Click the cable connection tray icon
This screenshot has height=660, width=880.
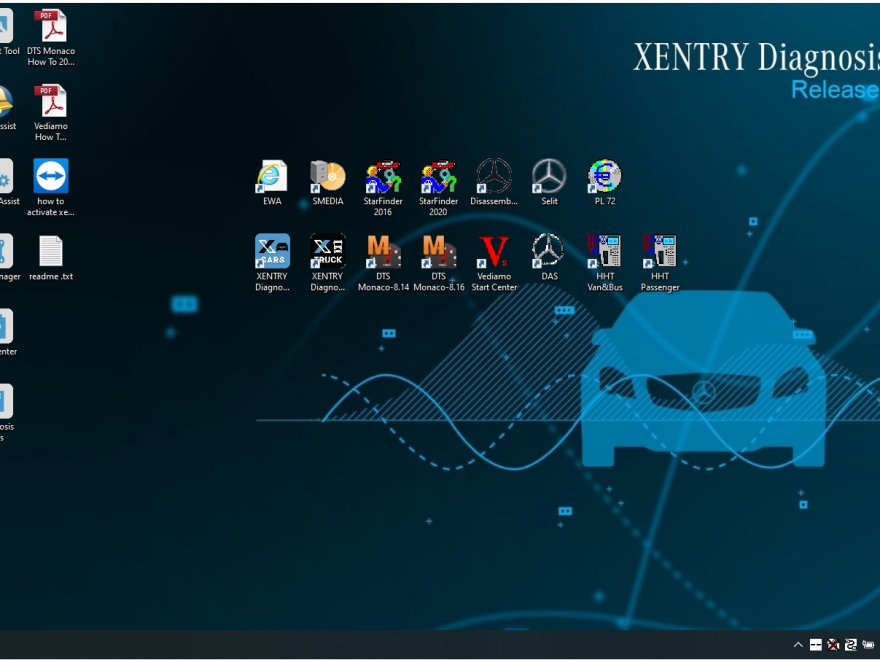pyautogui.click(x=850, y=645)
